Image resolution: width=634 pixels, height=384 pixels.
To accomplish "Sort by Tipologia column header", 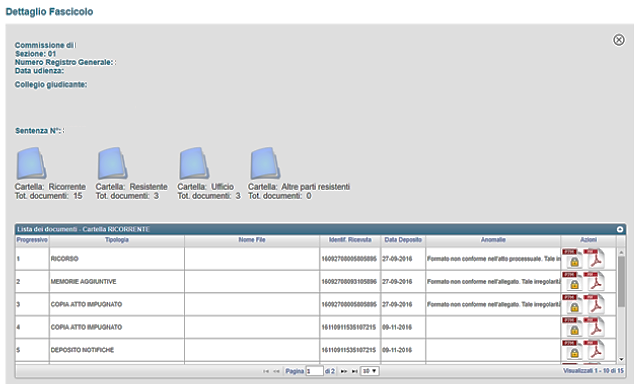I will 117,240.
